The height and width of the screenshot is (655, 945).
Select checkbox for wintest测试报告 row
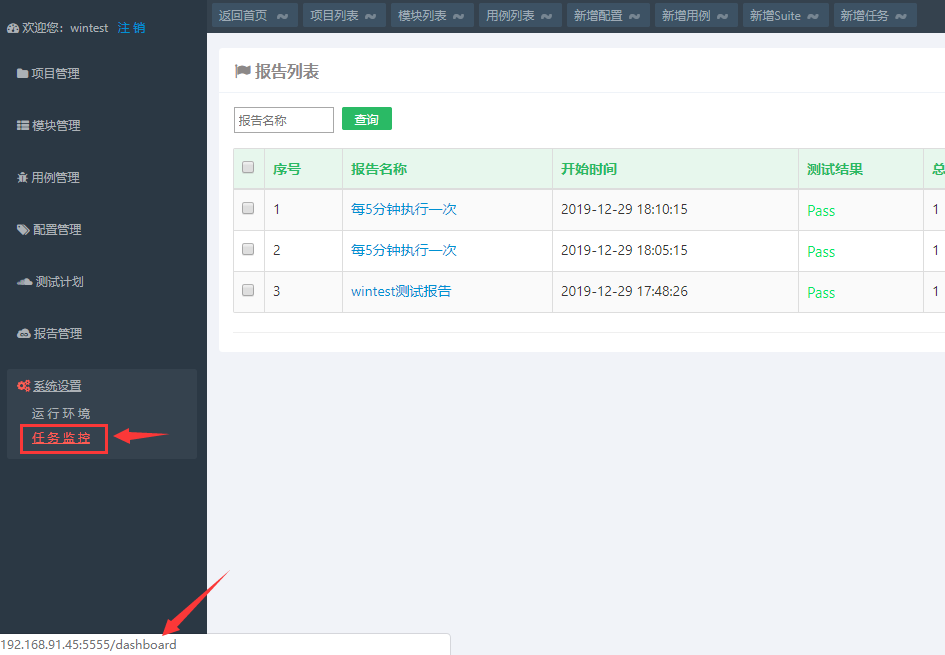248,291
